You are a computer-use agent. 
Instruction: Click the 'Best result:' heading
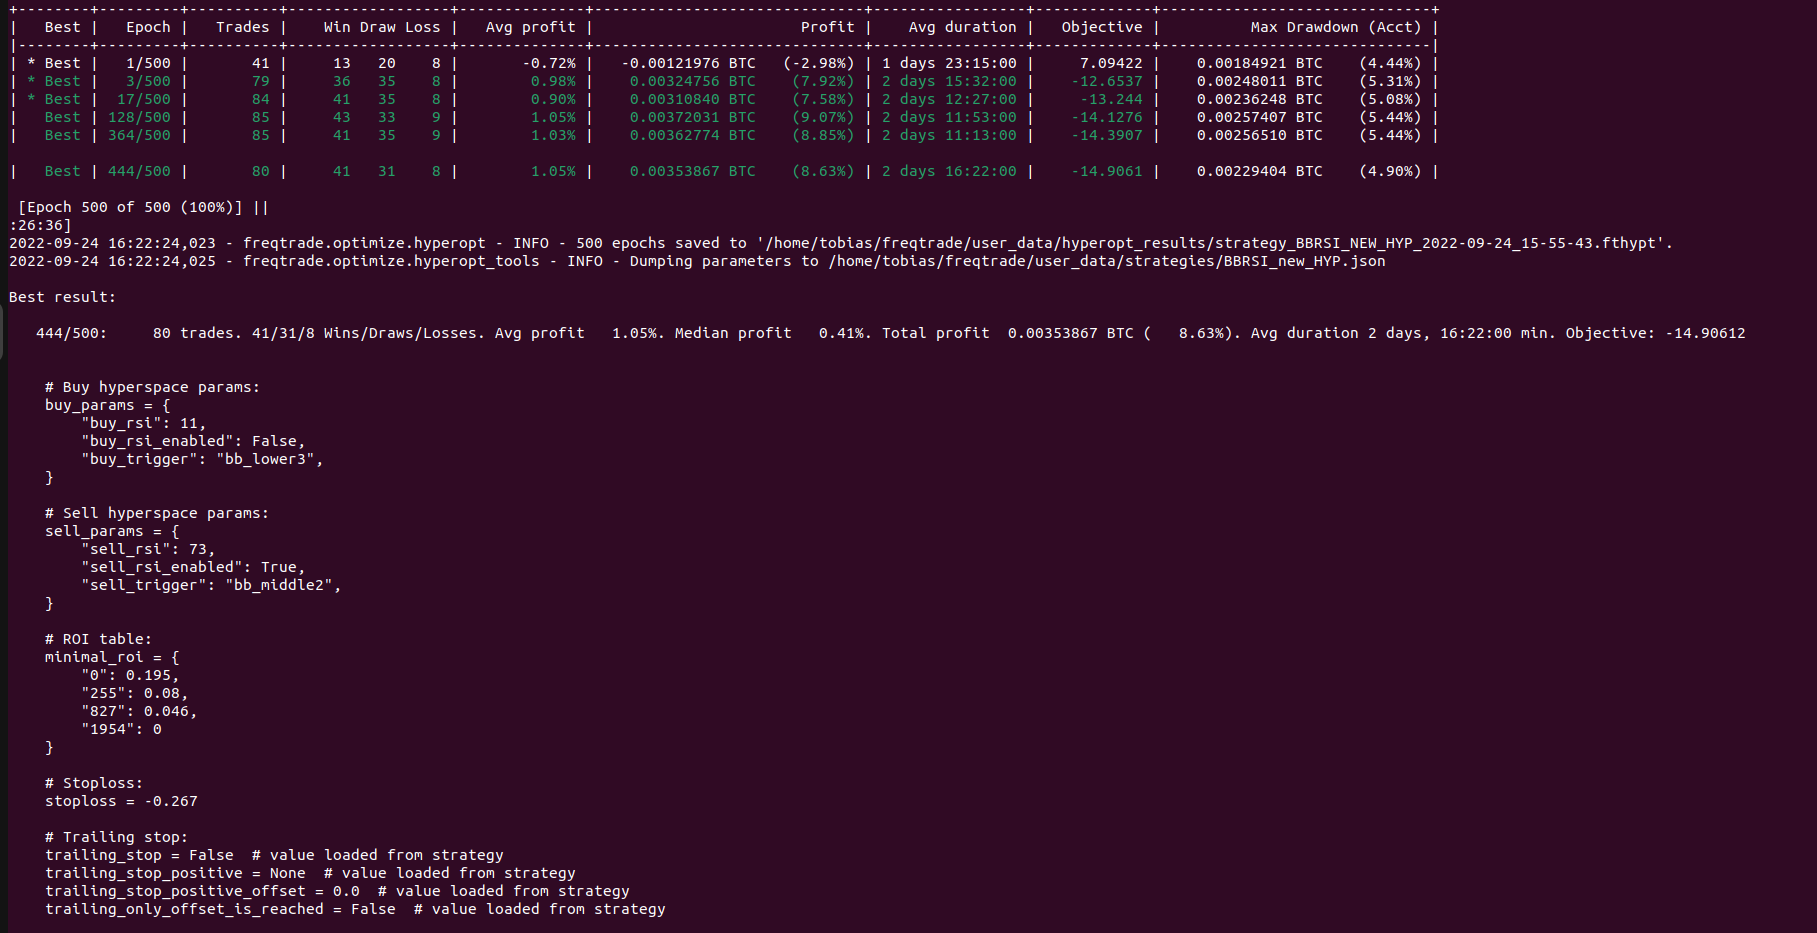pos(62,297)
